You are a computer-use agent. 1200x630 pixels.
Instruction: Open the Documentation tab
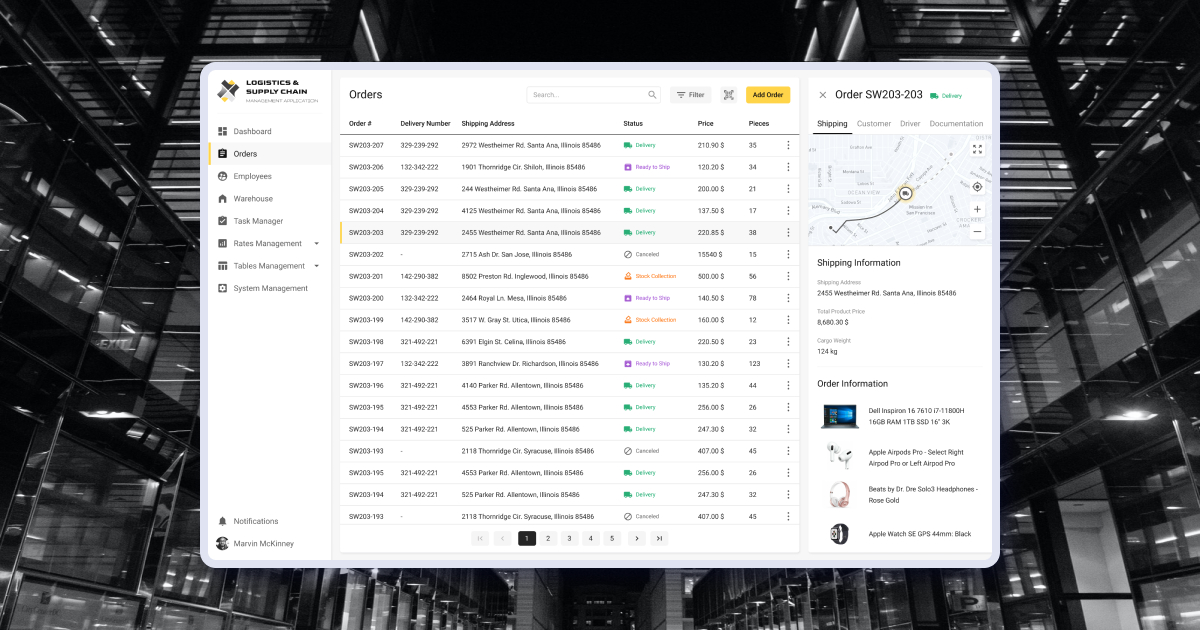click(x=956, y=123)
